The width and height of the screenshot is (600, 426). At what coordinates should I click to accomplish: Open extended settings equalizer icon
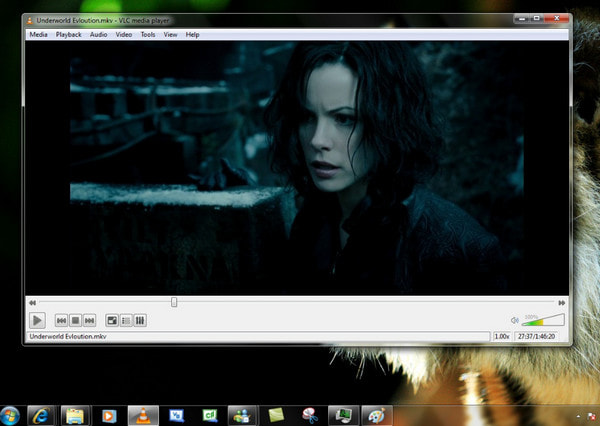click(140, 320)
